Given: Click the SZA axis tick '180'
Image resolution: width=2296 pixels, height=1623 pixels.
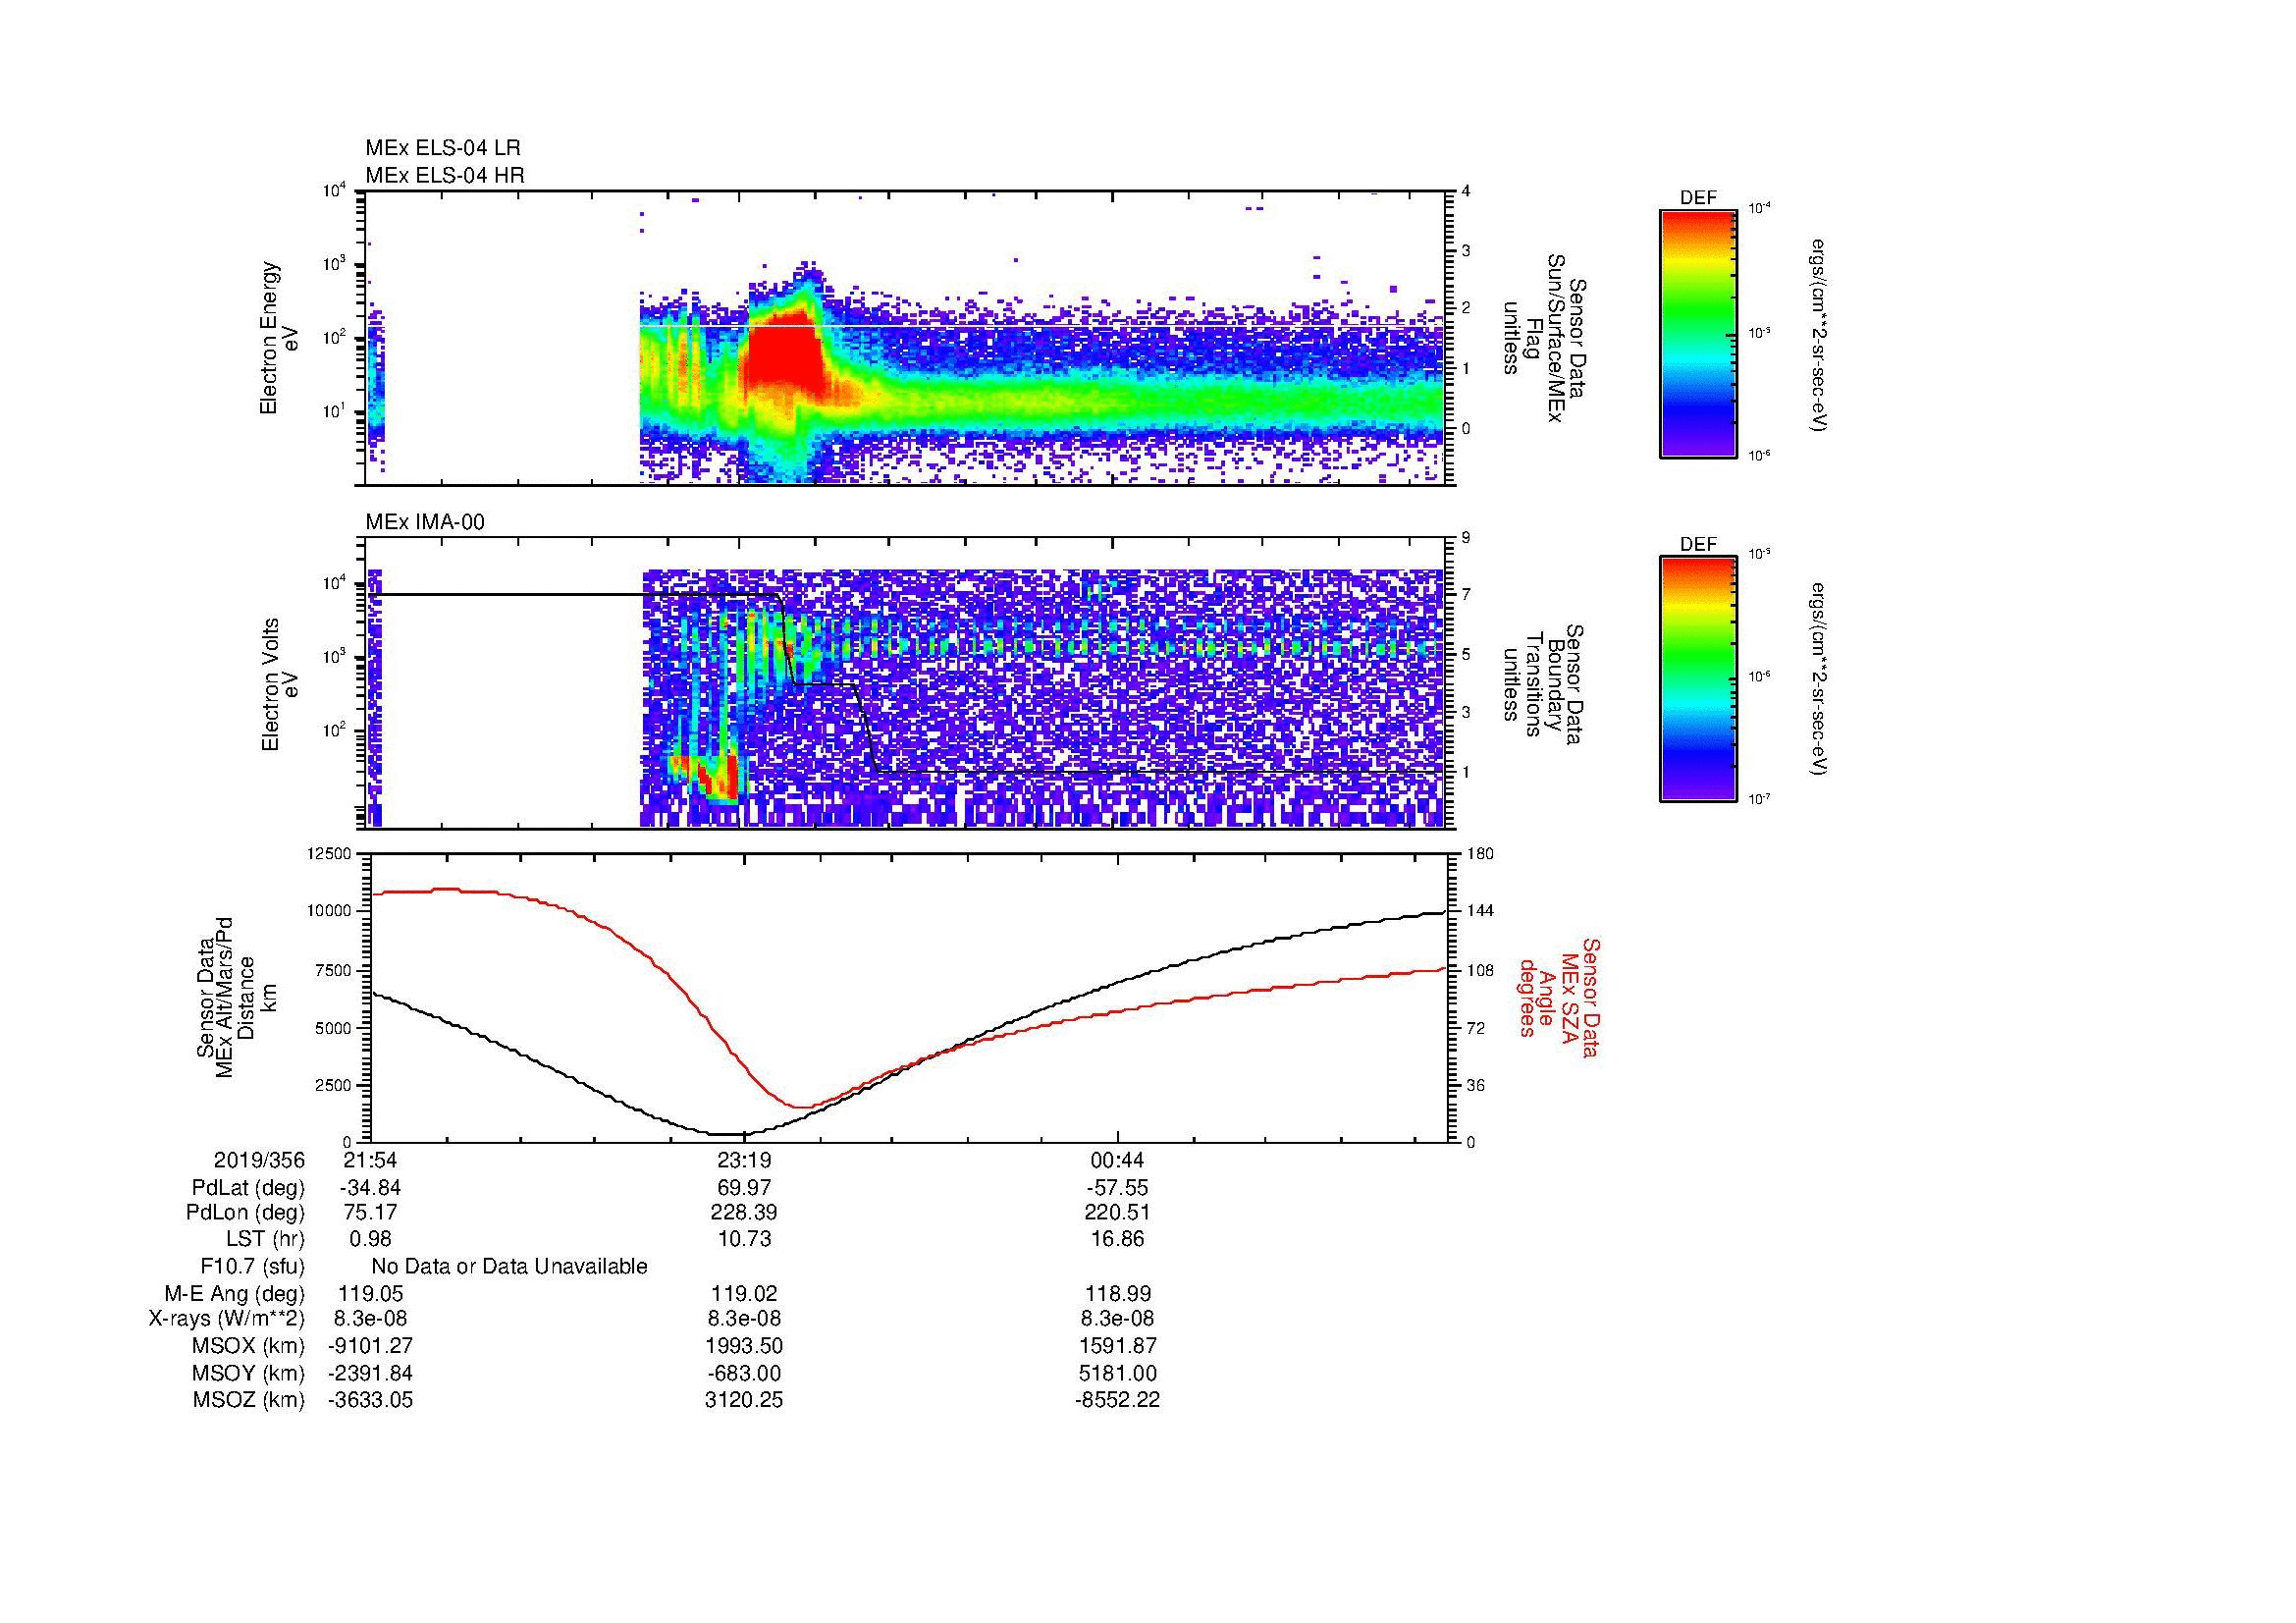Looking at the screenshot, I should pos(1481,853).
